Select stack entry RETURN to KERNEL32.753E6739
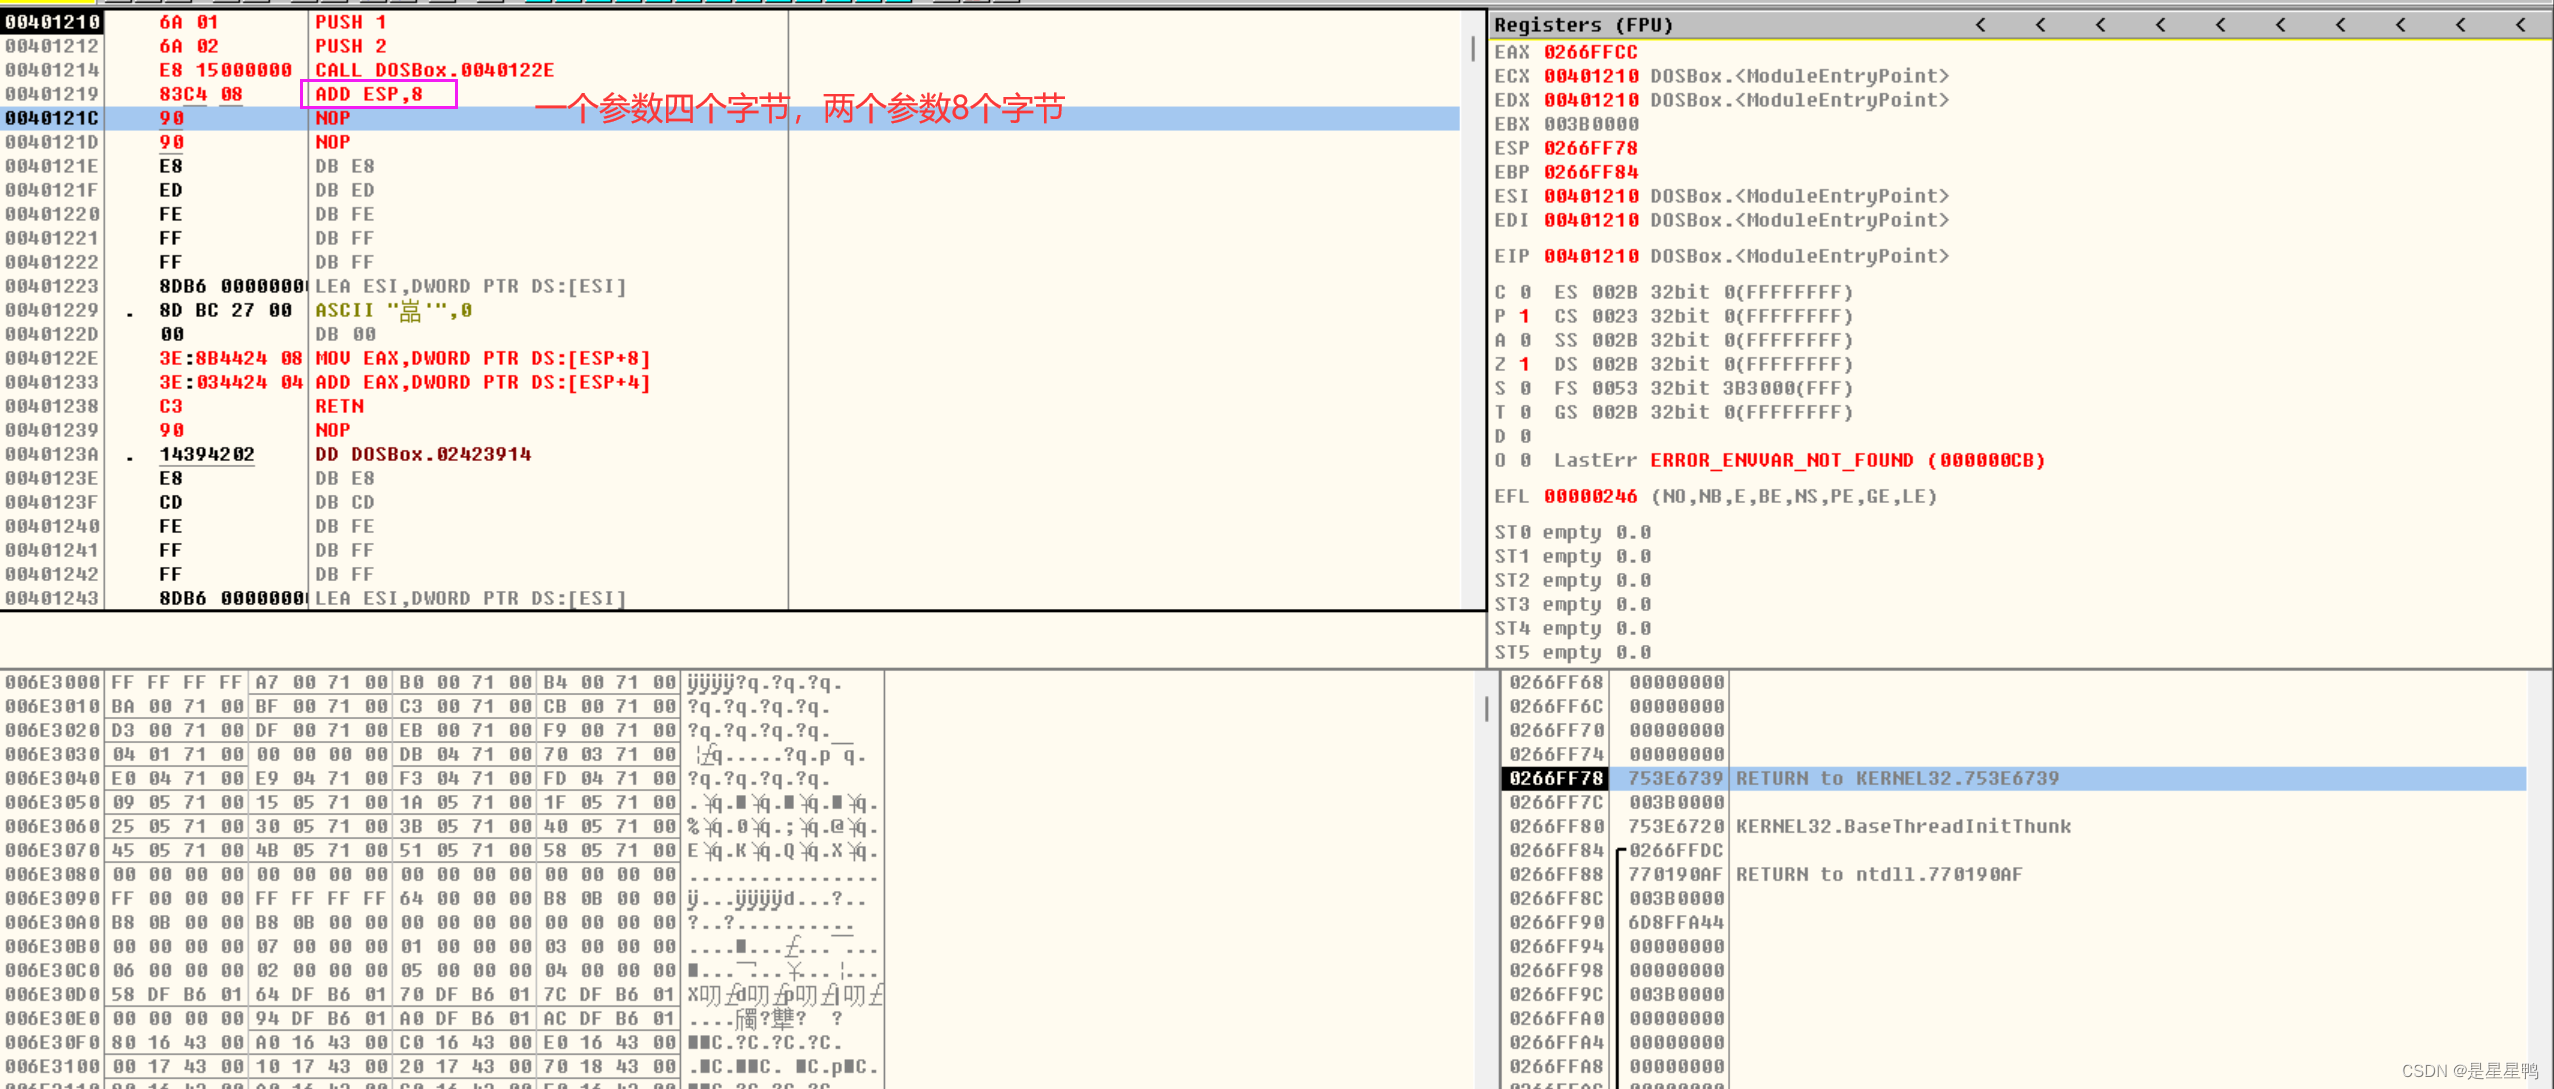 click(x=1896, y=778)
